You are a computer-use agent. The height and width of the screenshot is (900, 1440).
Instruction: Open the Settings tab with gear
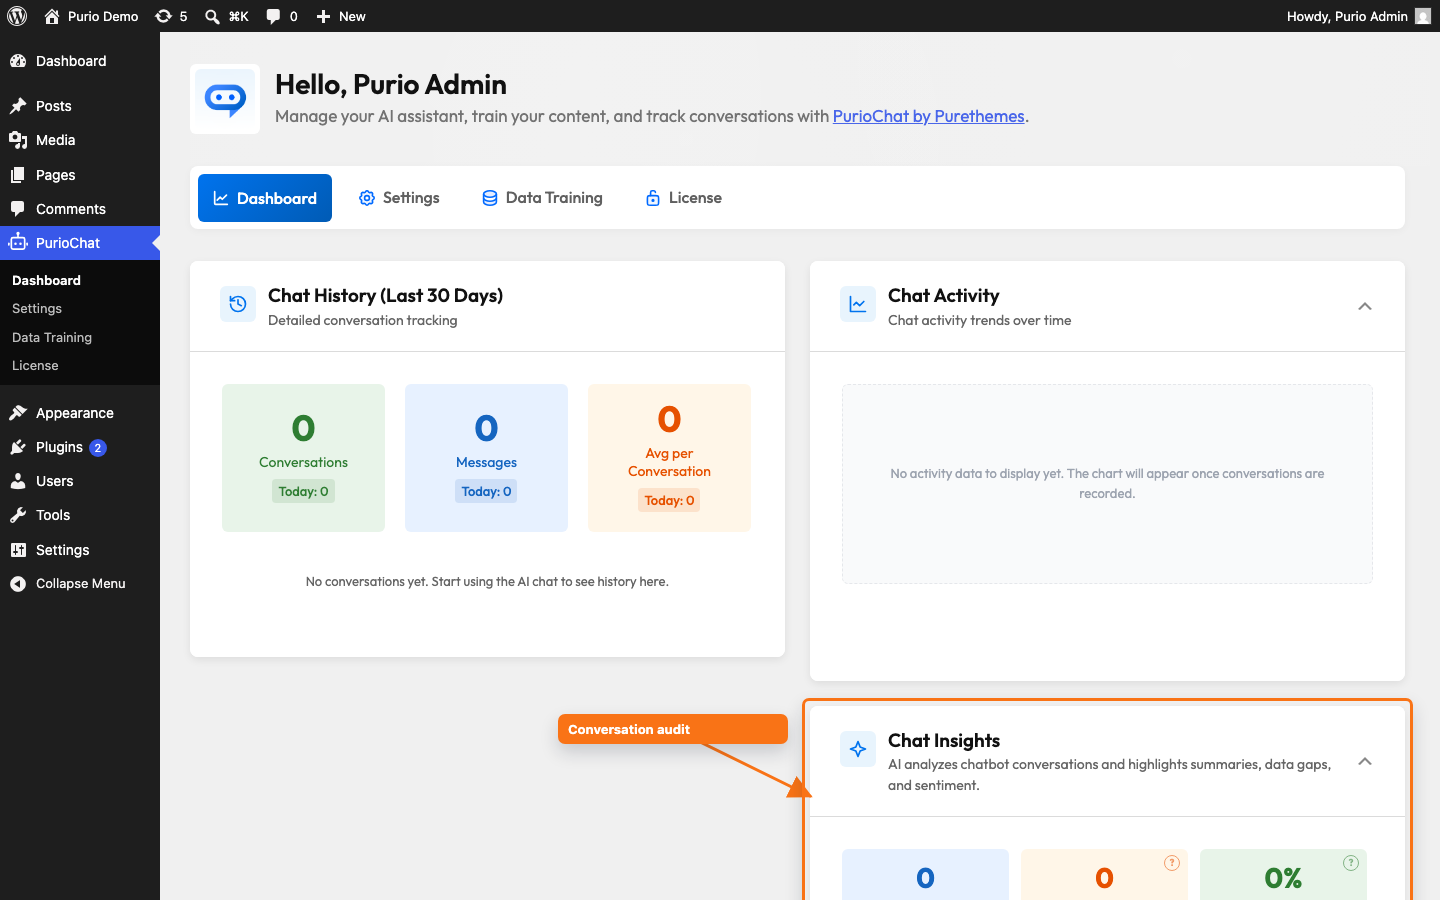(x=399, y=198)
